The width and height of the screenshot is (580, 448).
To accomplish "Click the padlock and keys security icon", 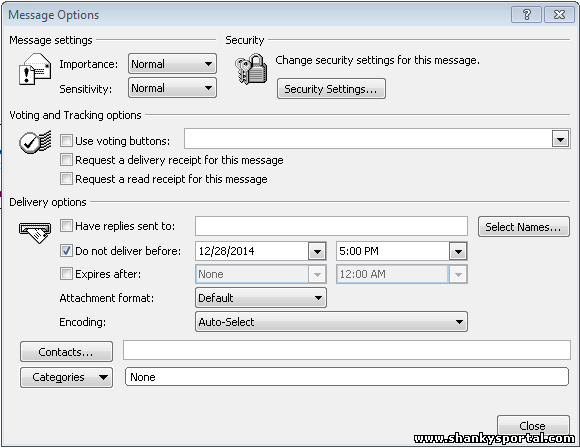I will pos(251,69).
